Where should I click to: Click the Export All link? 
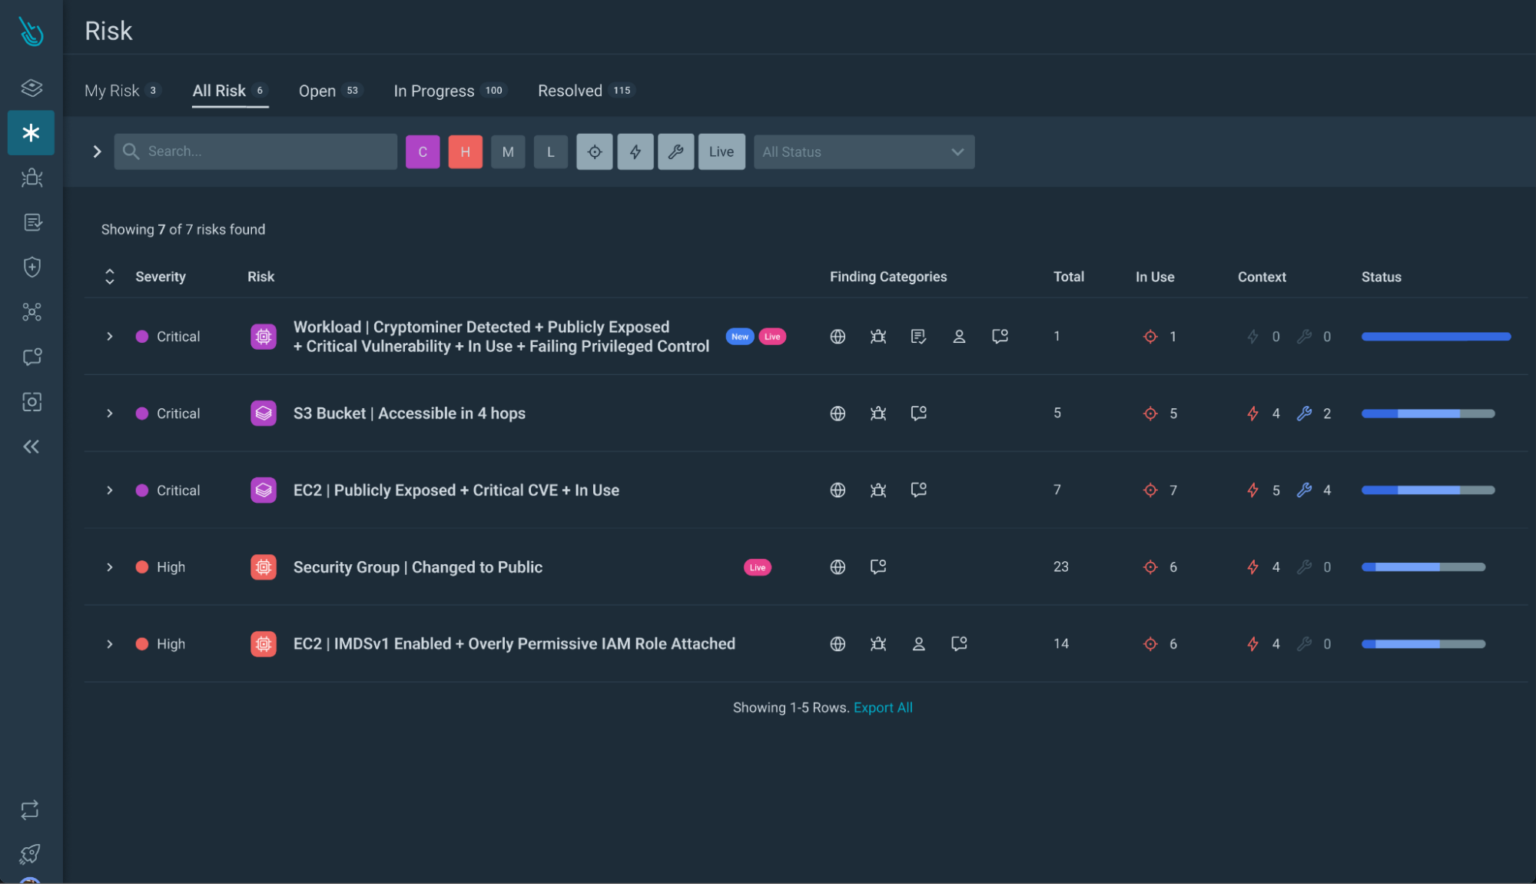[883, 707]
